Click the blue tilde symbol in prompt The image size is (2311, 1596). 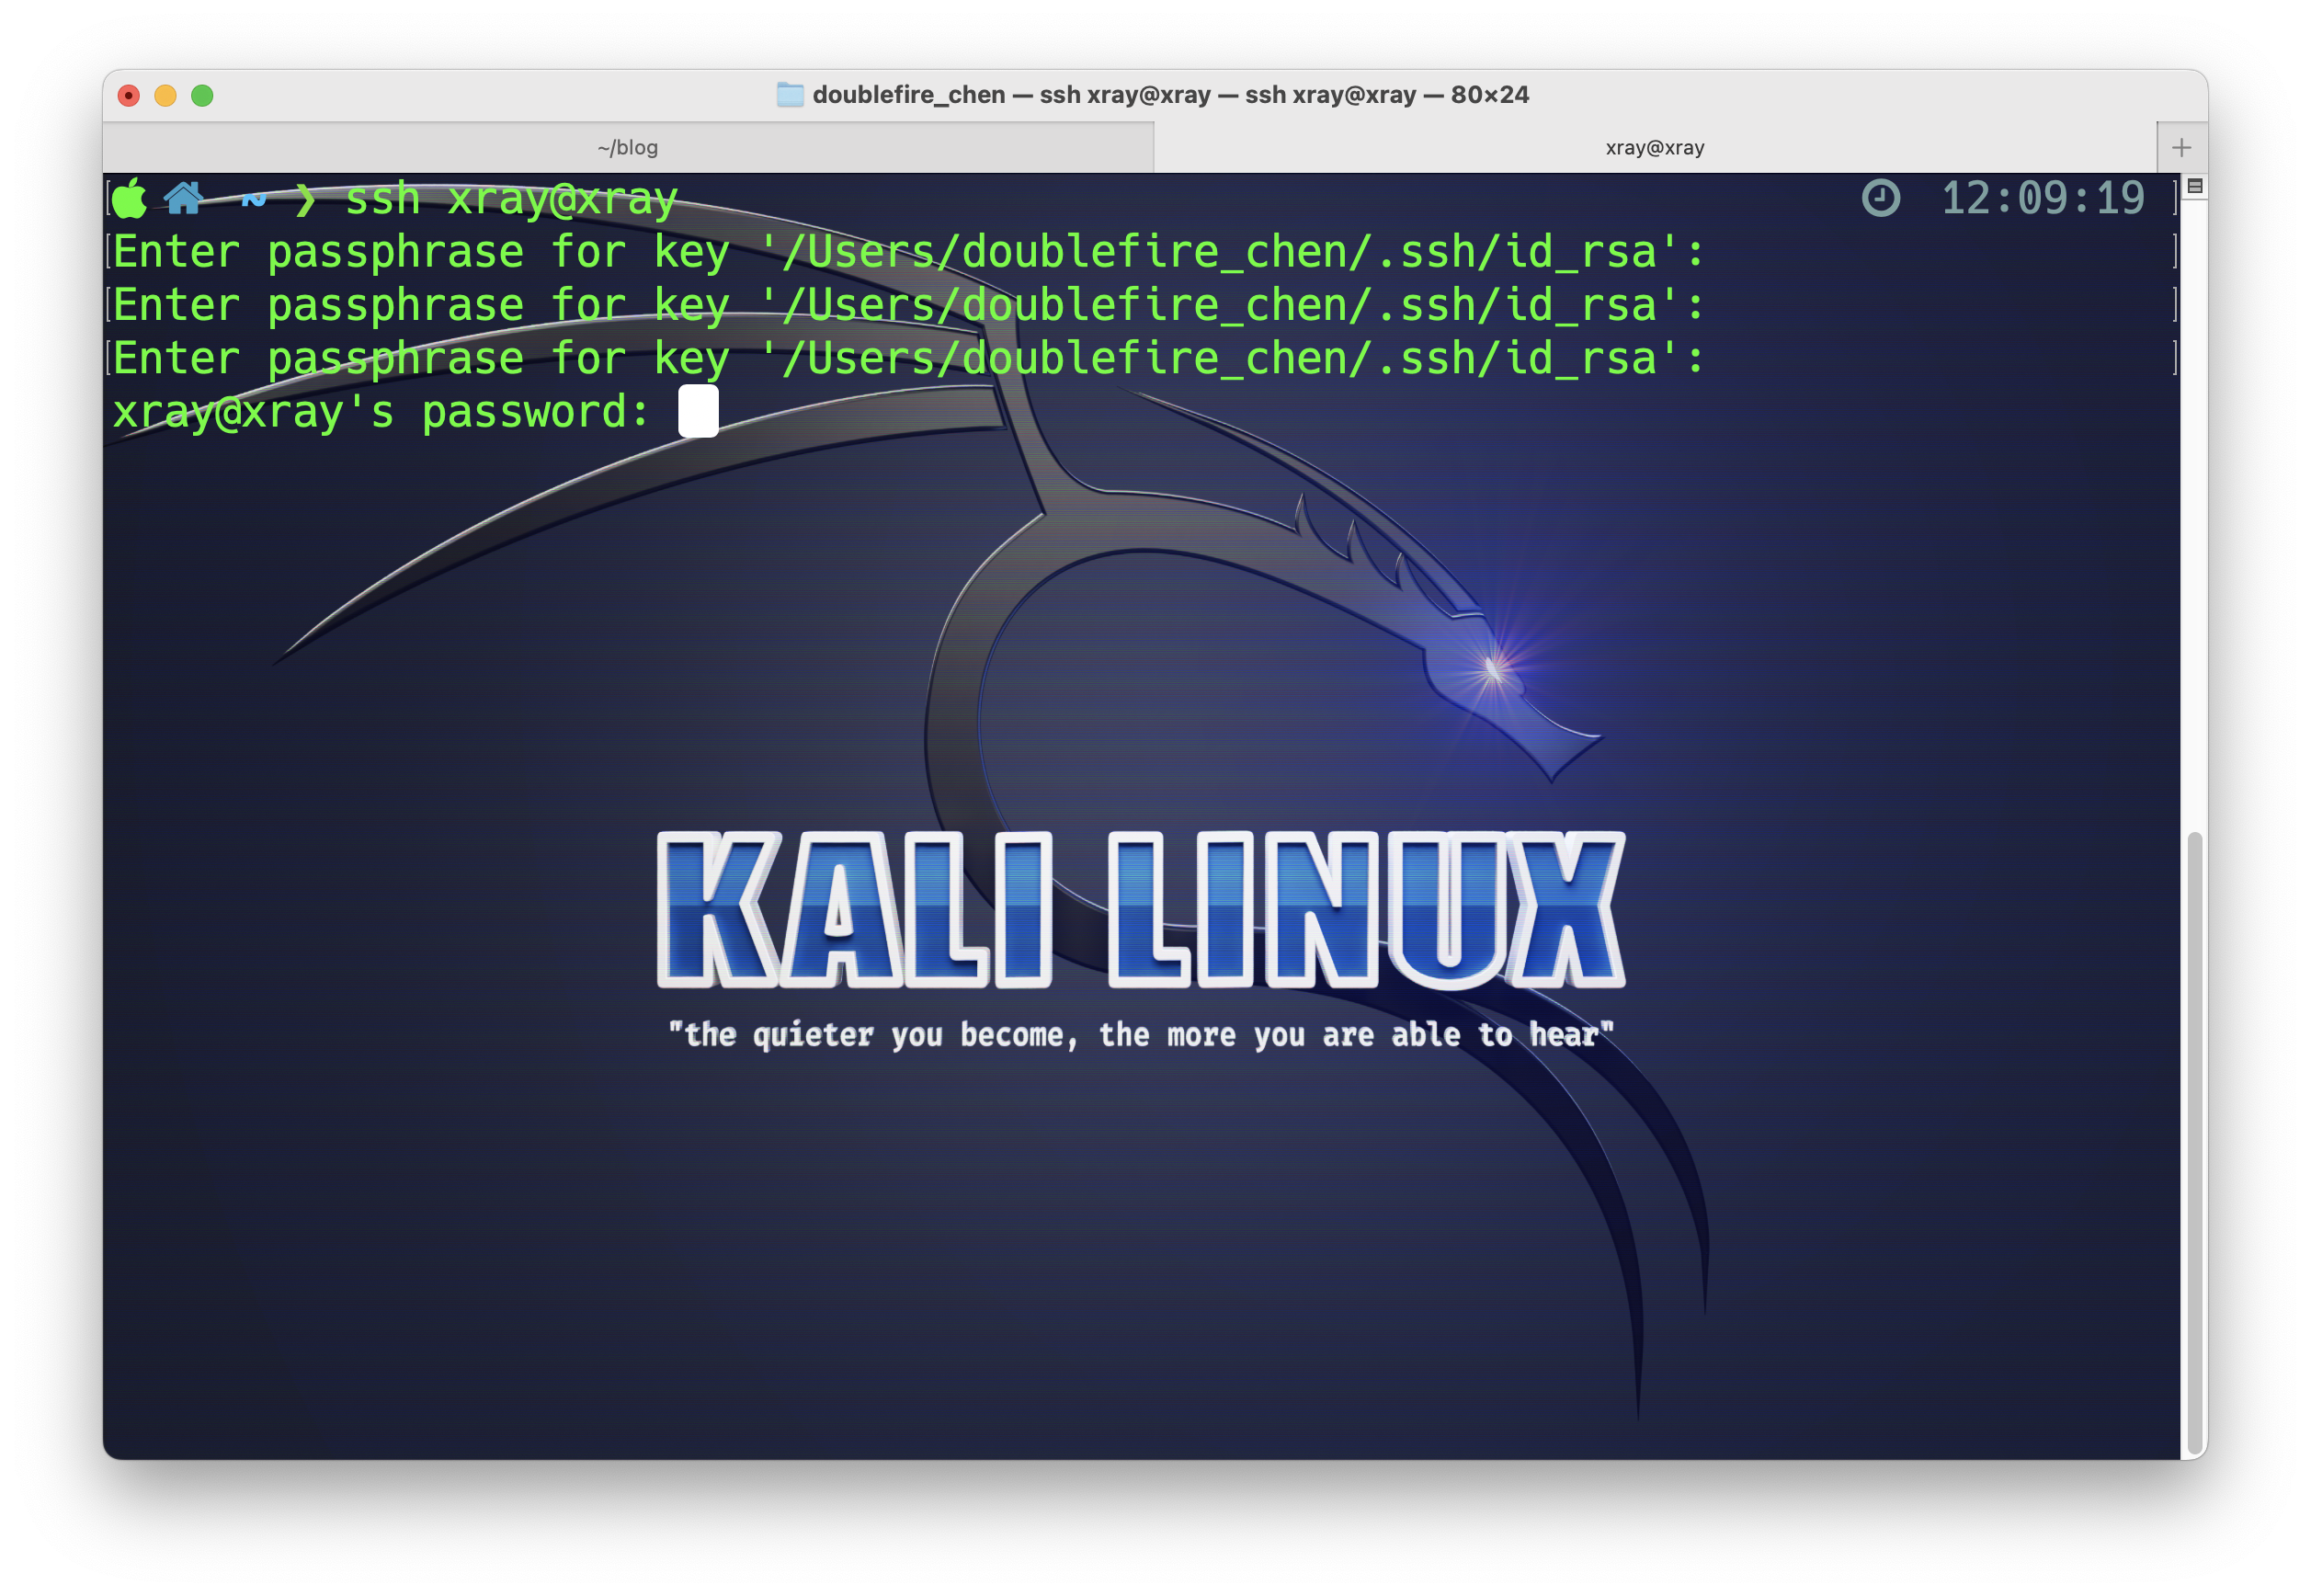pos(253,198)
